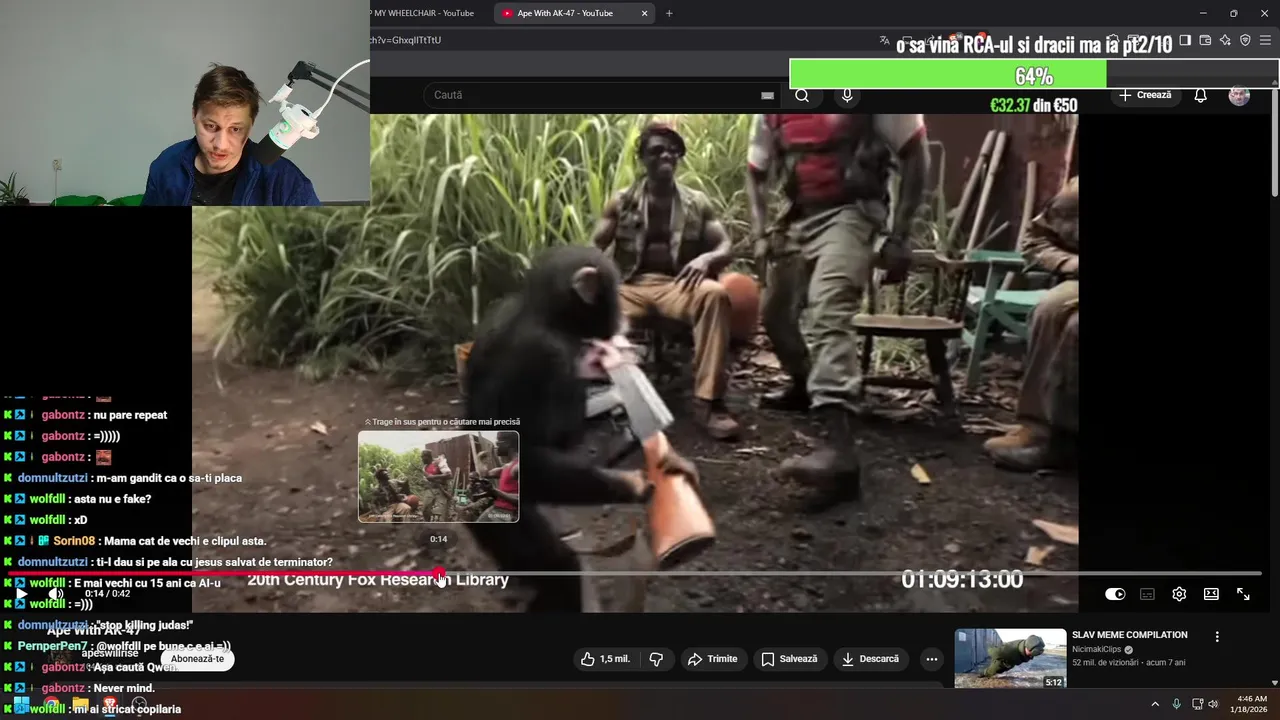1280x720 pixels.
Task: Like the video (1,5 mil.)
Action: 606,659
